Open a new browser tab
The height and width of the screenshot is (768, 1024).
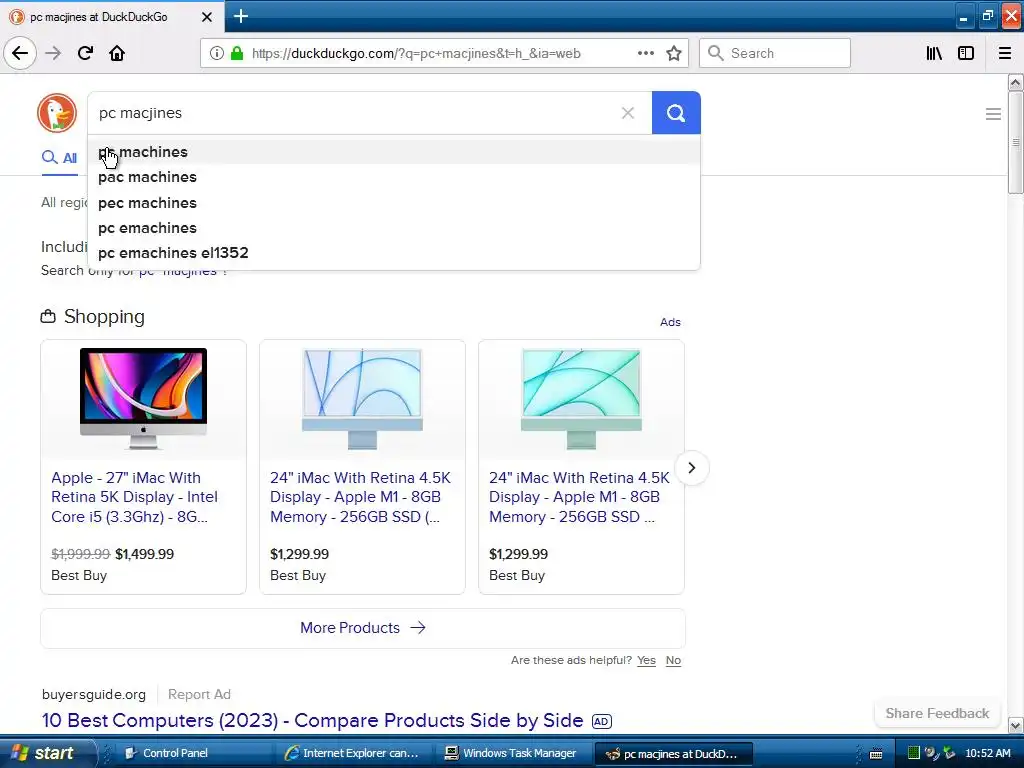point(241,16)
